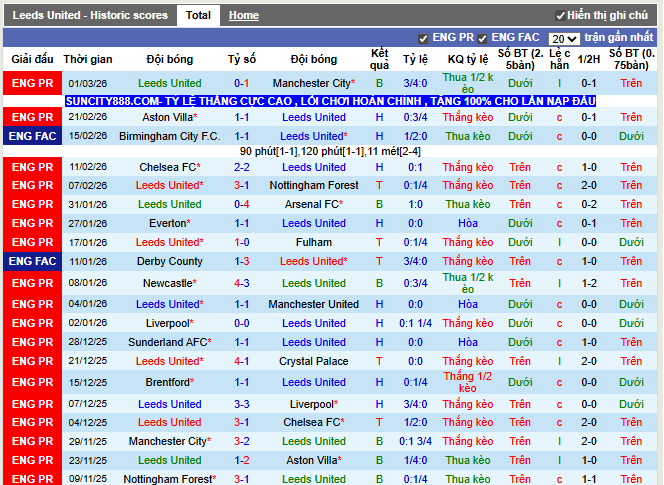Open Crystal Palace team name
The image size is (664, 485).
click(x=314, y=361)
